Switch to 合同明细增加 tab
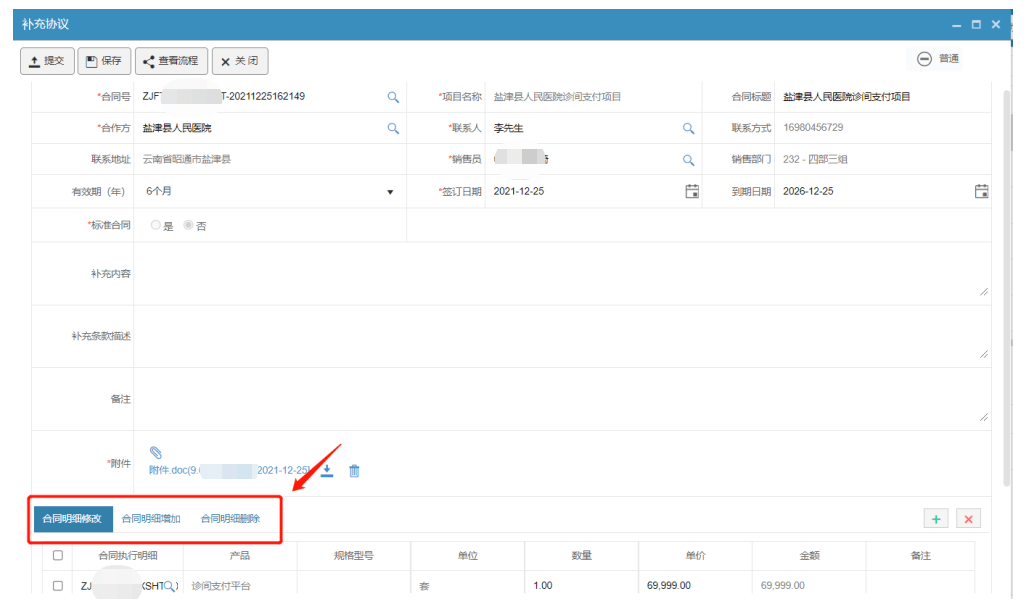1028x601 pixels. (151, 519)
